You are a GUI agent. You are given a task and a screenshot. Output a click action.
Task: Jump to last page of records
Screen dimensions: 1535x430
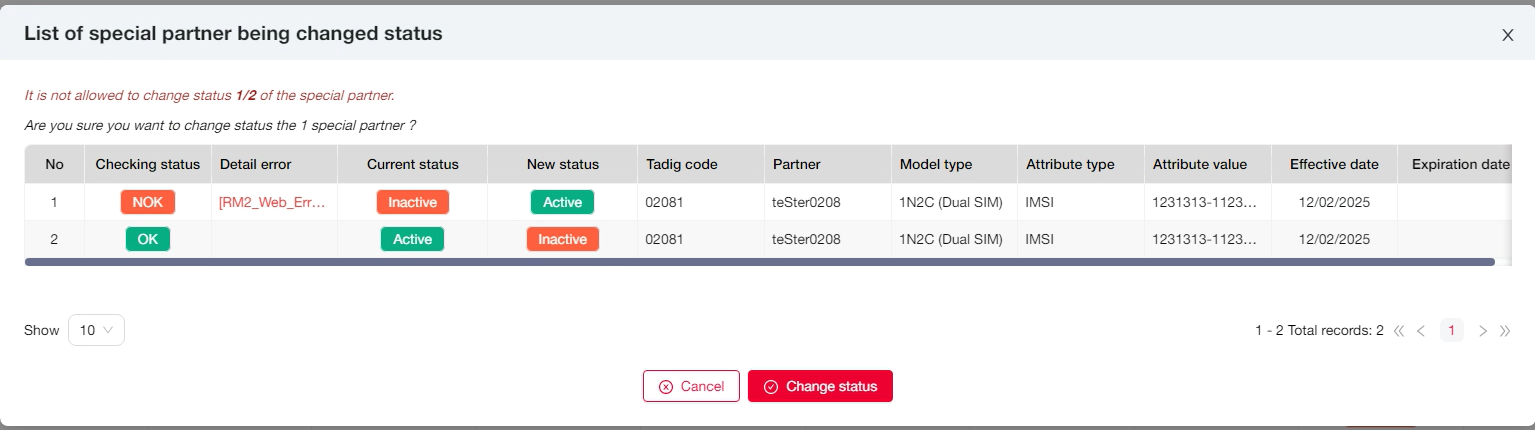coord(1505,331)
